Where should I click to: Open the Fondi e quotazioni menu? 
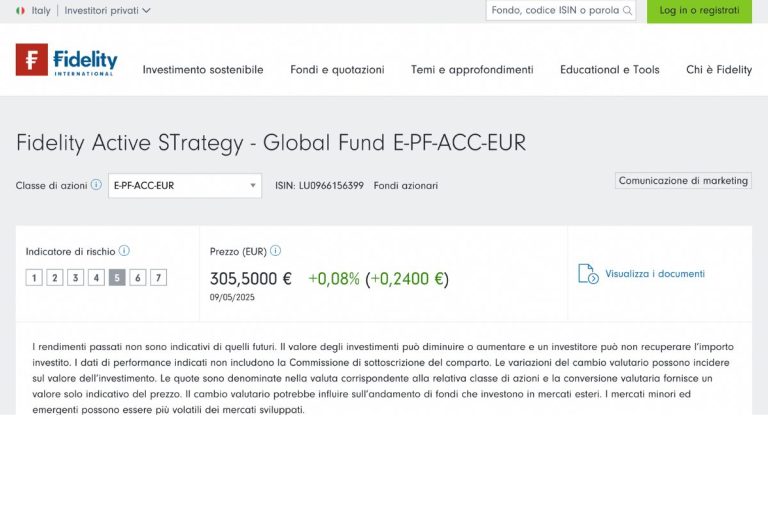[x=337, y=70]
